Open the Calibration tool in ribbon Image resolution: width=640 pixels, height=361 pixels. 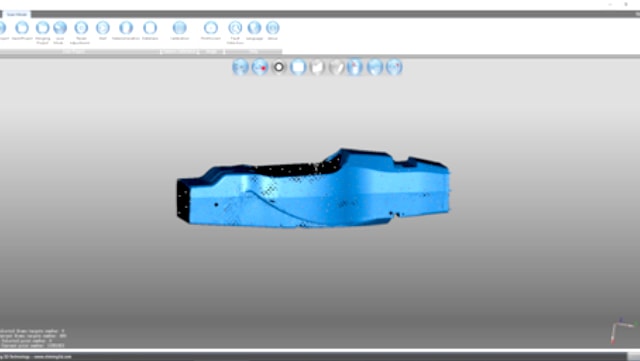(180, 28)
